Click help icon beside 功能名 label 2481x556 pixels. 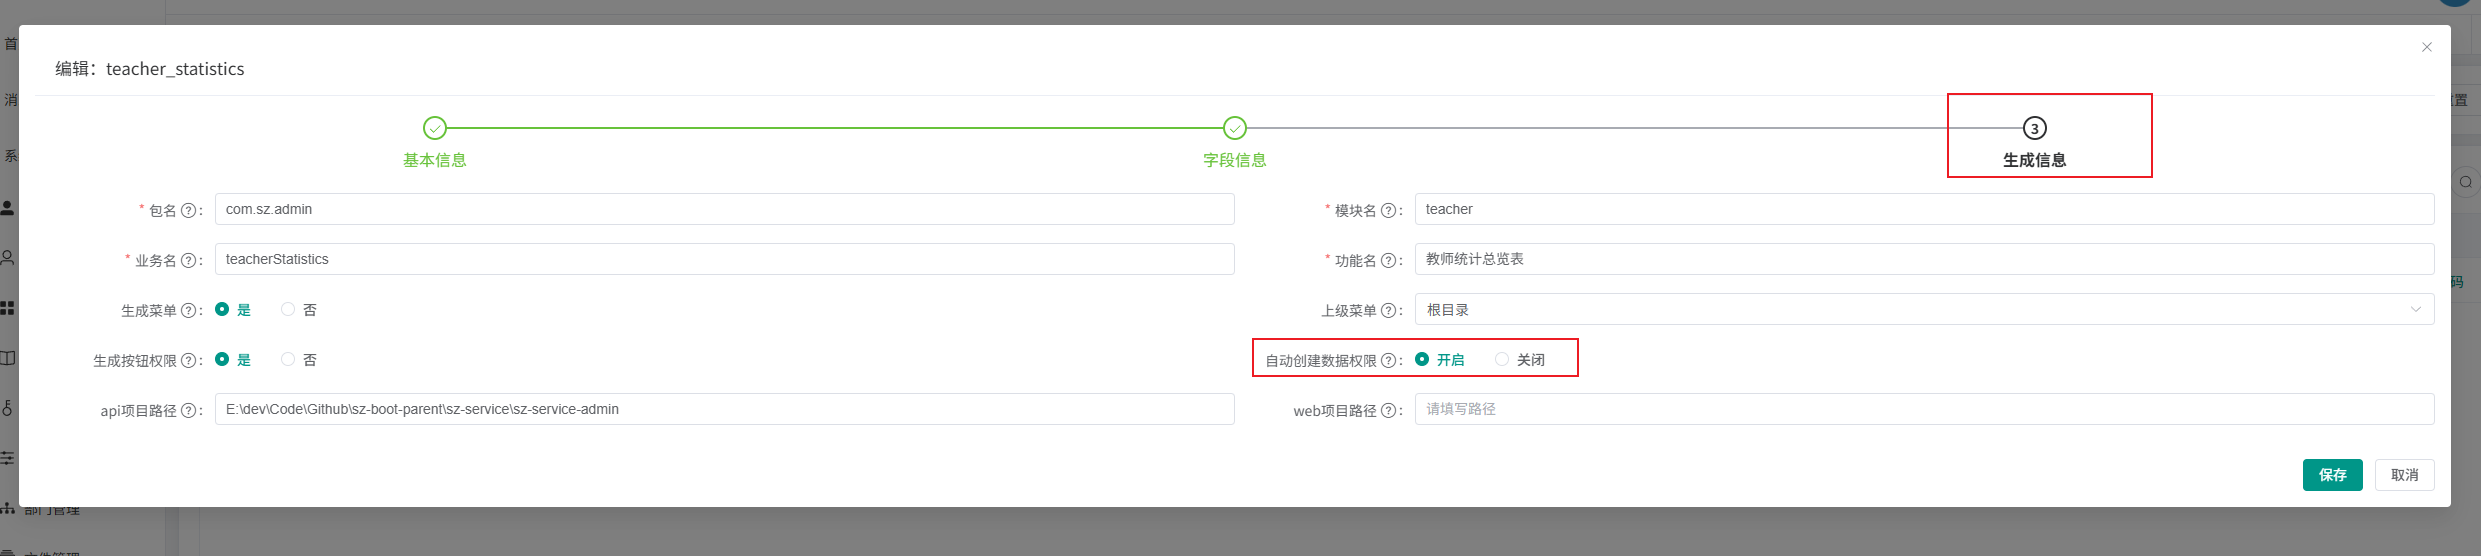1388,261
